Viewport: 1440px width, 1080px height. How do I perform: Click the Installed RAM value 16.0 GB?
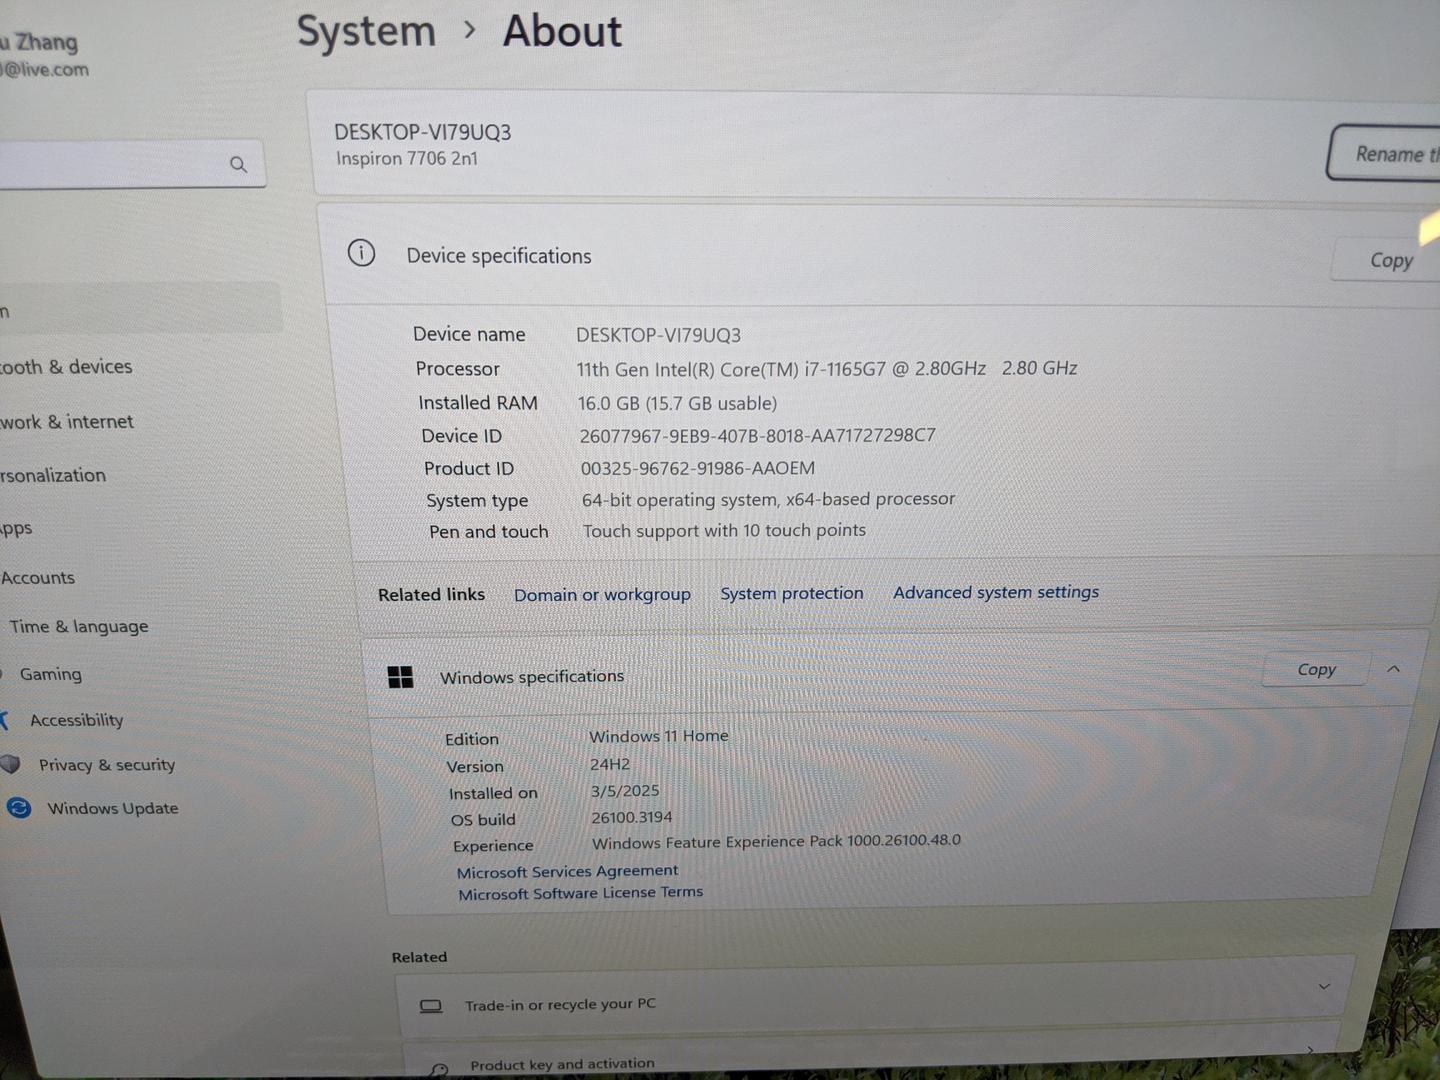coord(677,403)
